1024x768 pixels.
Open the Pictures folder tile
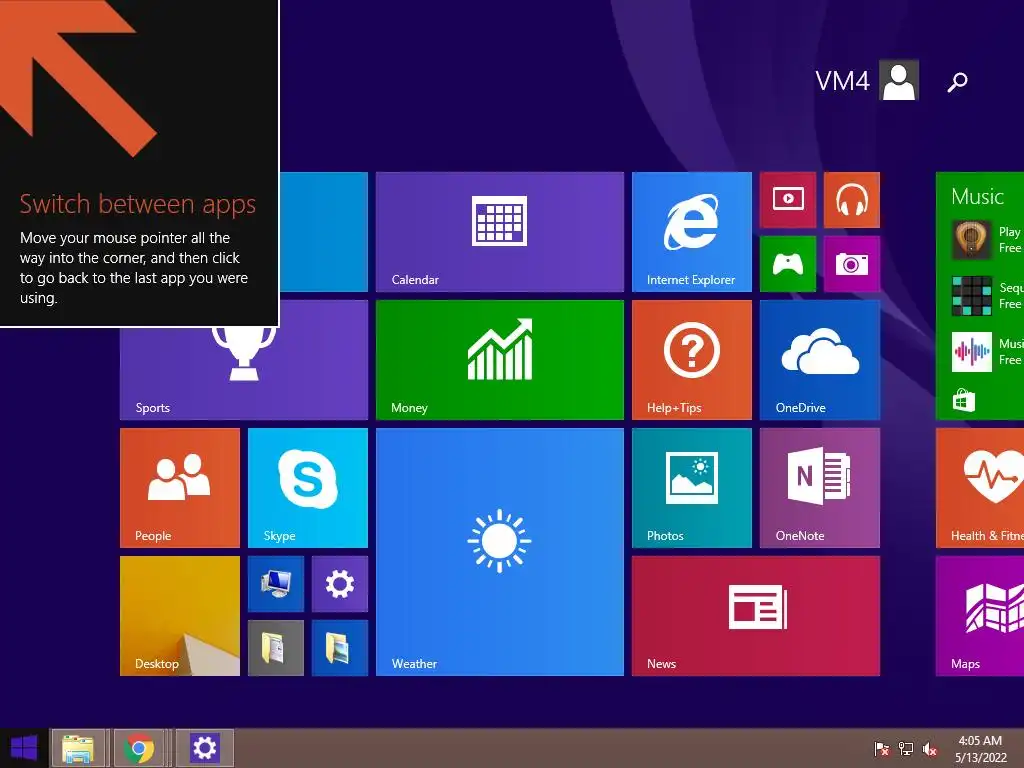[340, 648]
